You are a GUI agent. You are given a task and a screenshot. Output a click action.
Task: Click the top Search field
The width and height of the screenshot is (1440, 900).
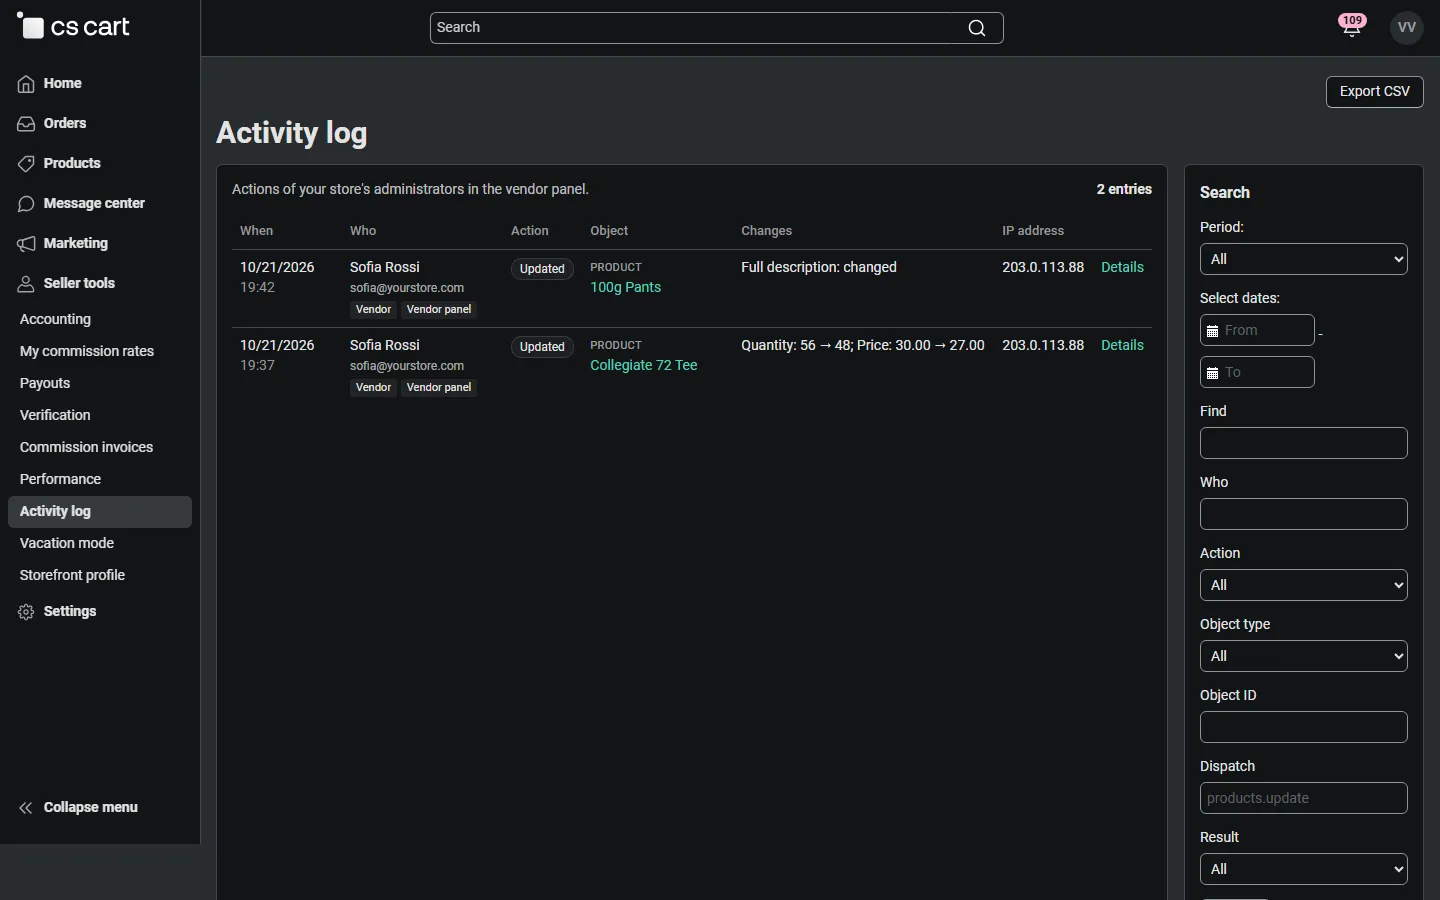click(716, 28)
